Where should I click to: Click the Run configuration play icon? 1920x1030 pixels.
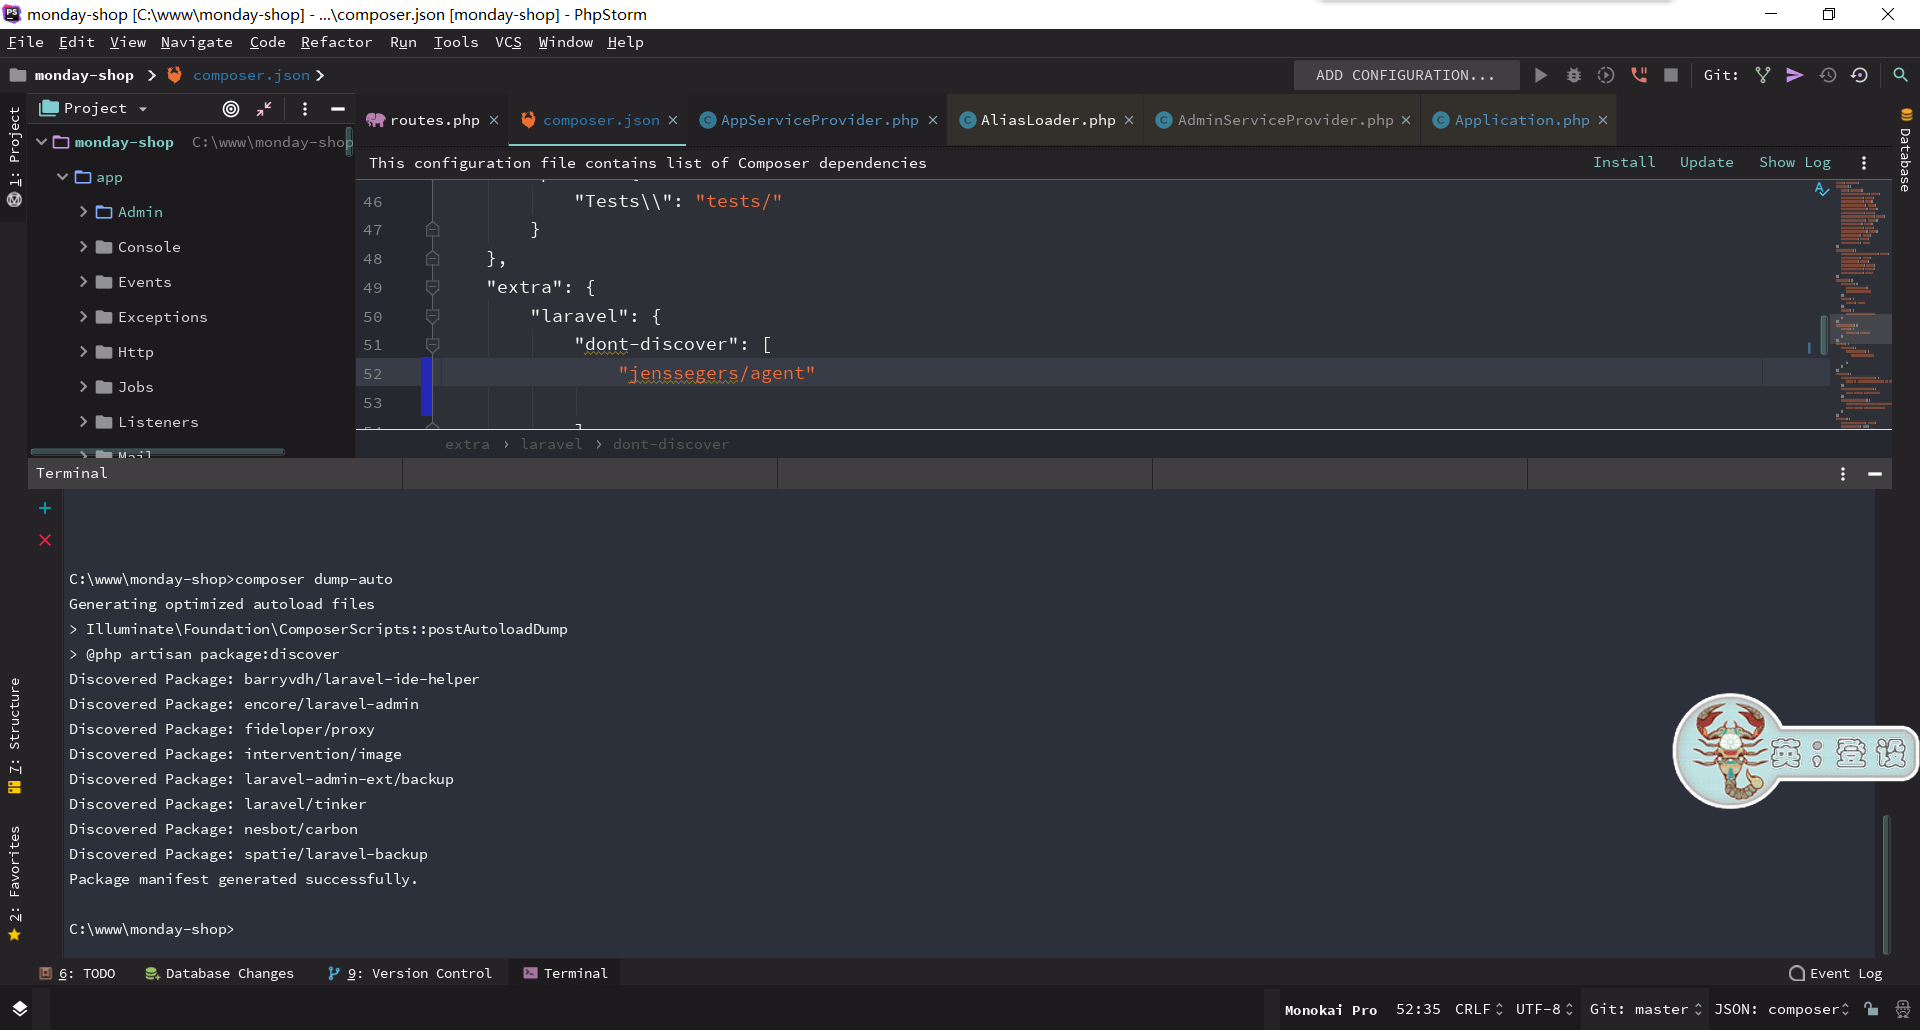coord(1541,75)
